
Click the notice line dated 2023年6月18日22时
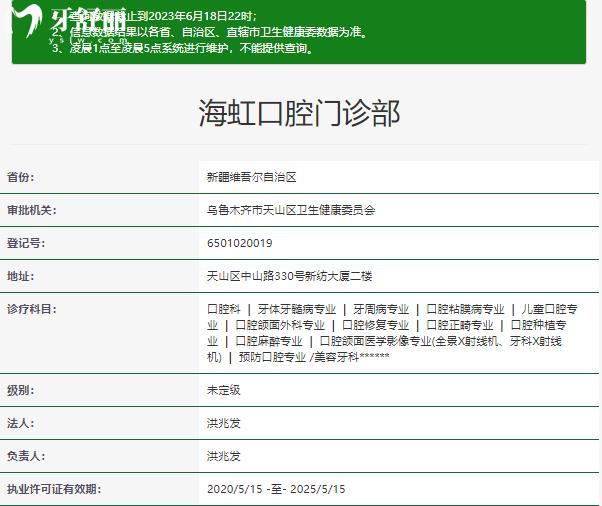154,16
